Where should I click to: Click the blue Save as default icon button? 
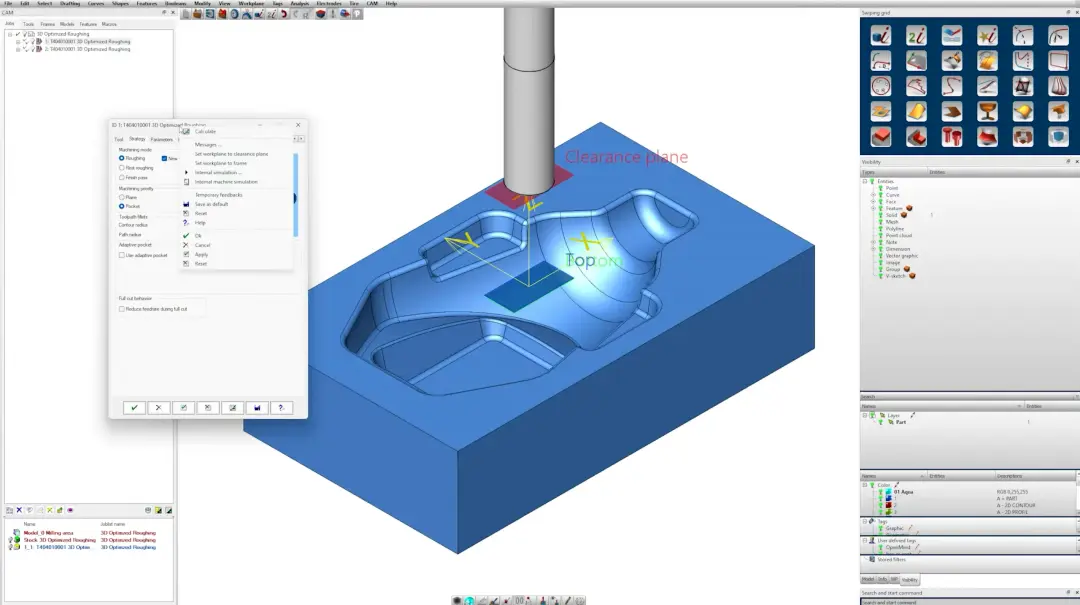(x=257, y=407)
